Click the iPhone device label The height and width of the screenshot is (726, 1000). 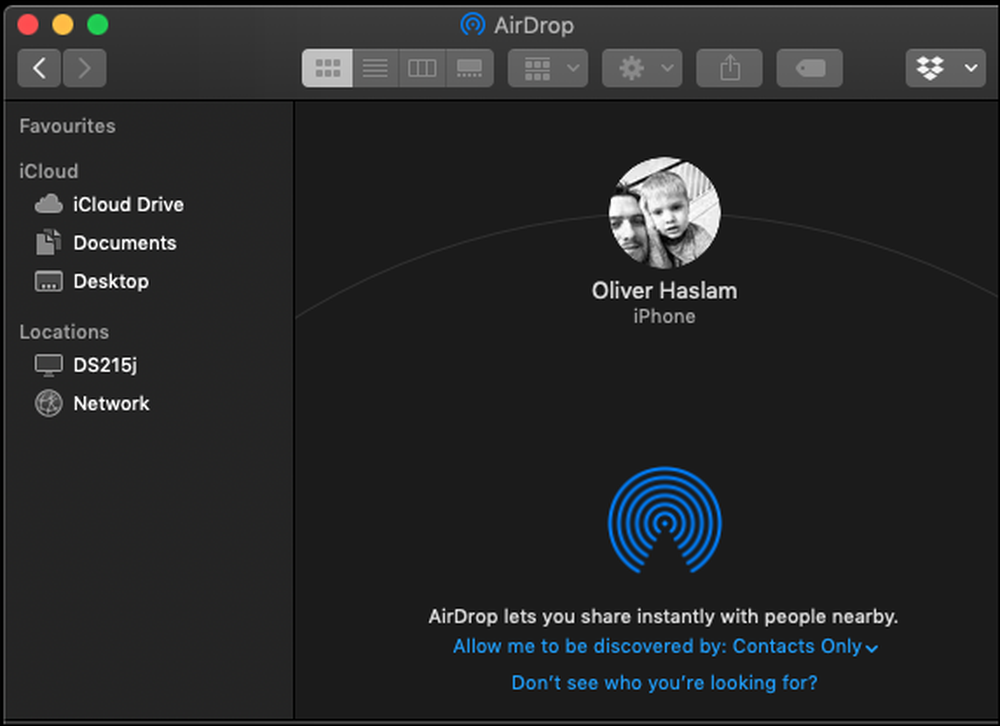pyautogui.click(x=665, y=316)
